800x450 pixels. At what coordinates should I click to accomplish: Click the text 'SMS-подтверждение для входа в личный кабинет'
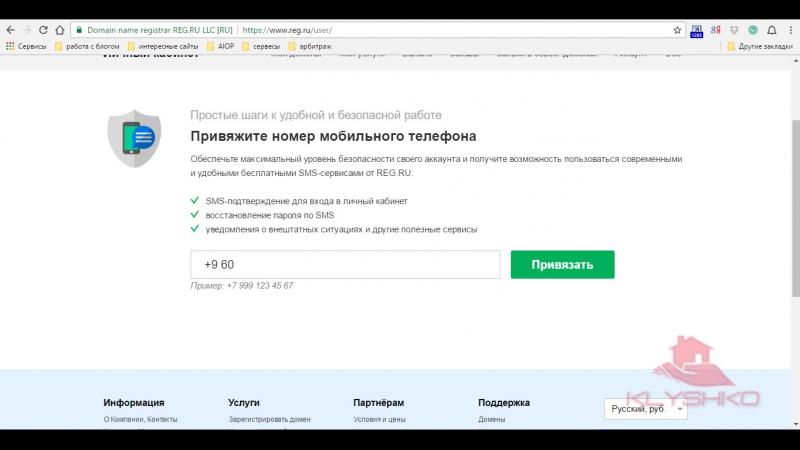306,201
